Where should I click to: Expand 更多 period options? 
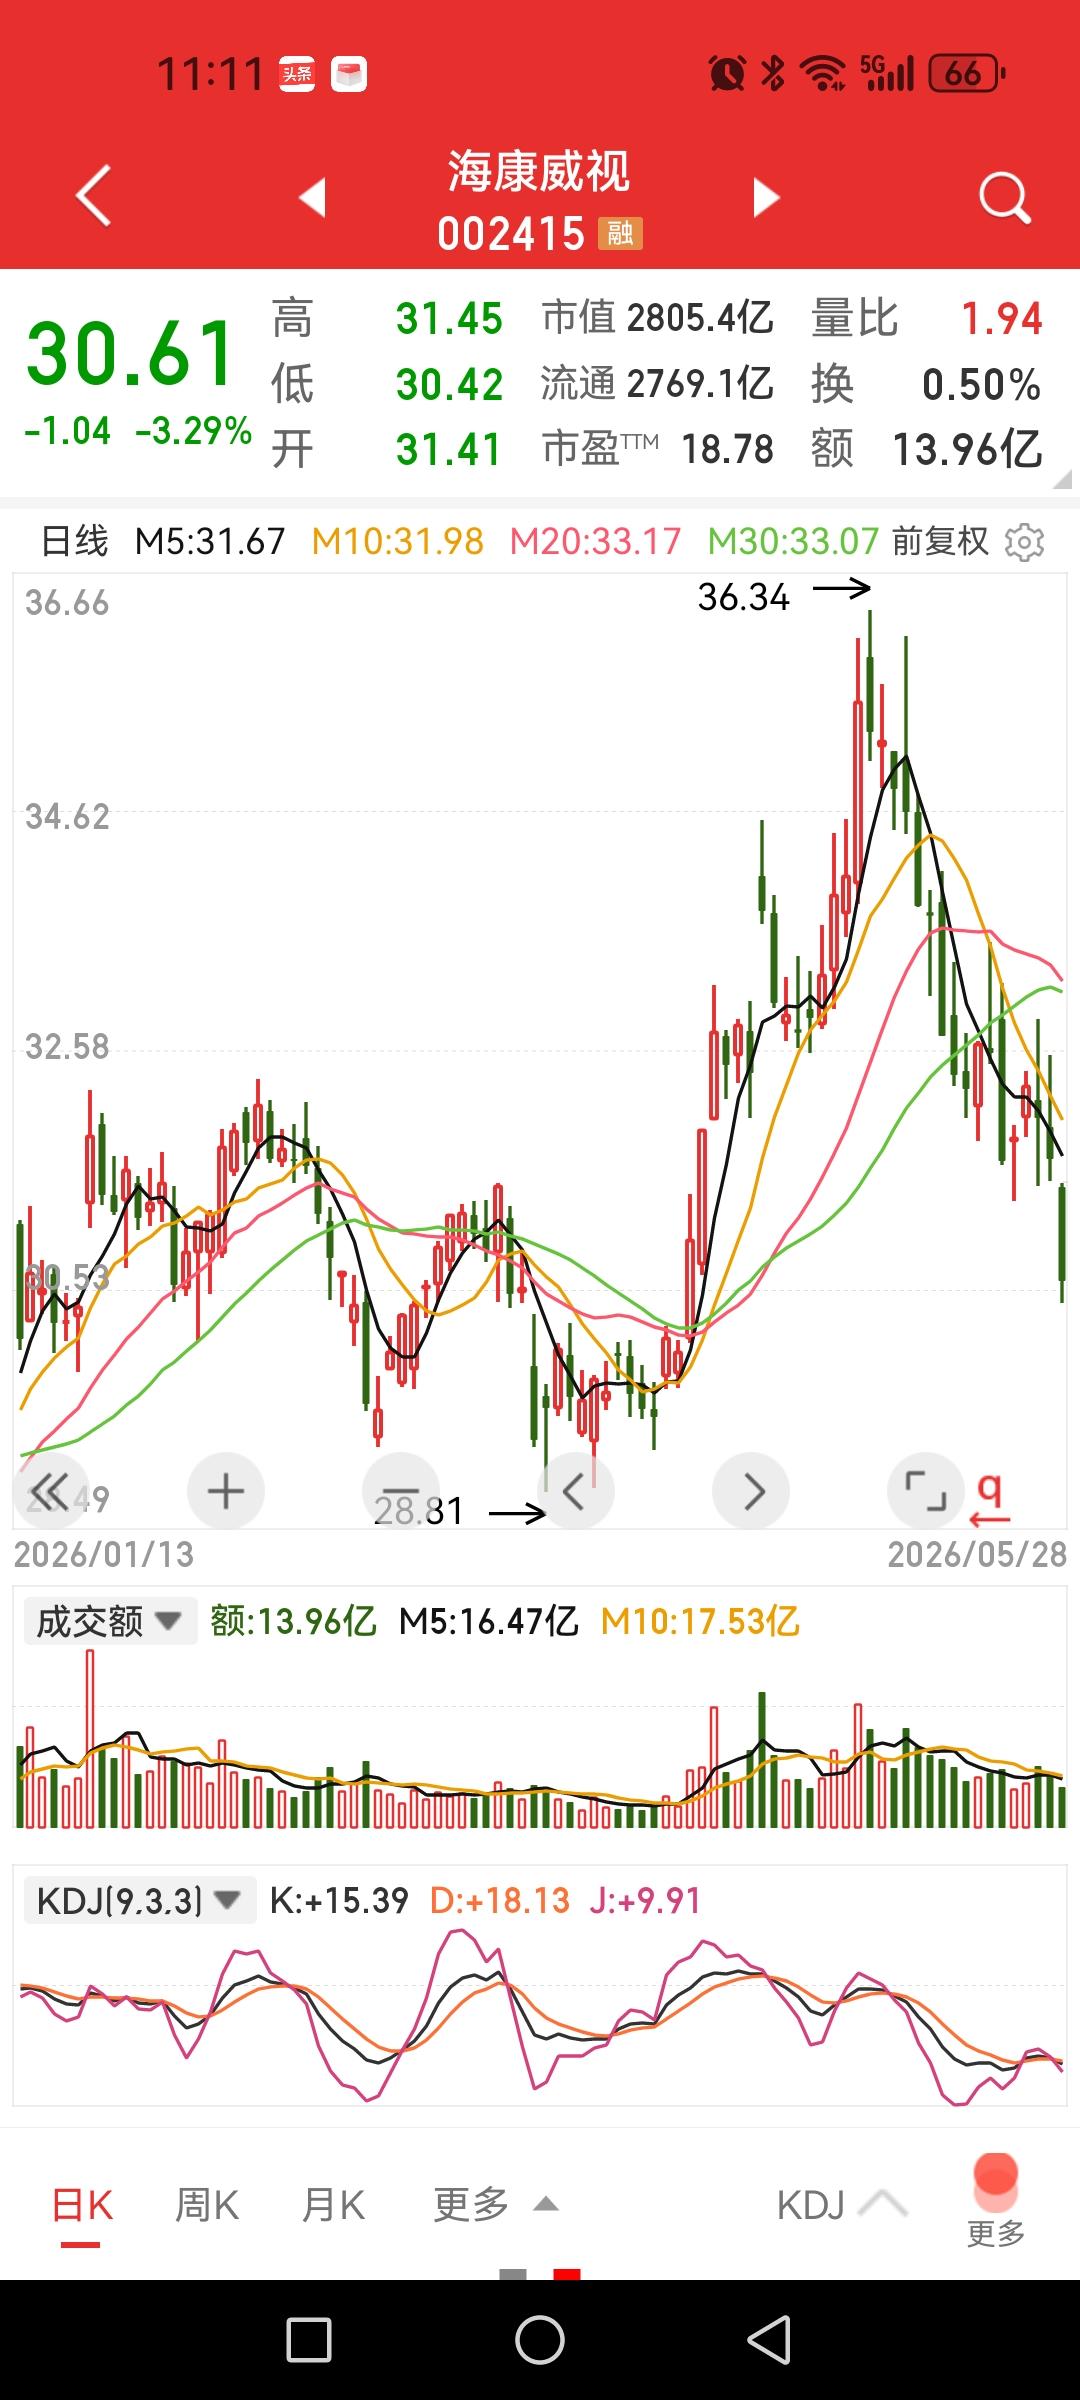[495, 2204]
